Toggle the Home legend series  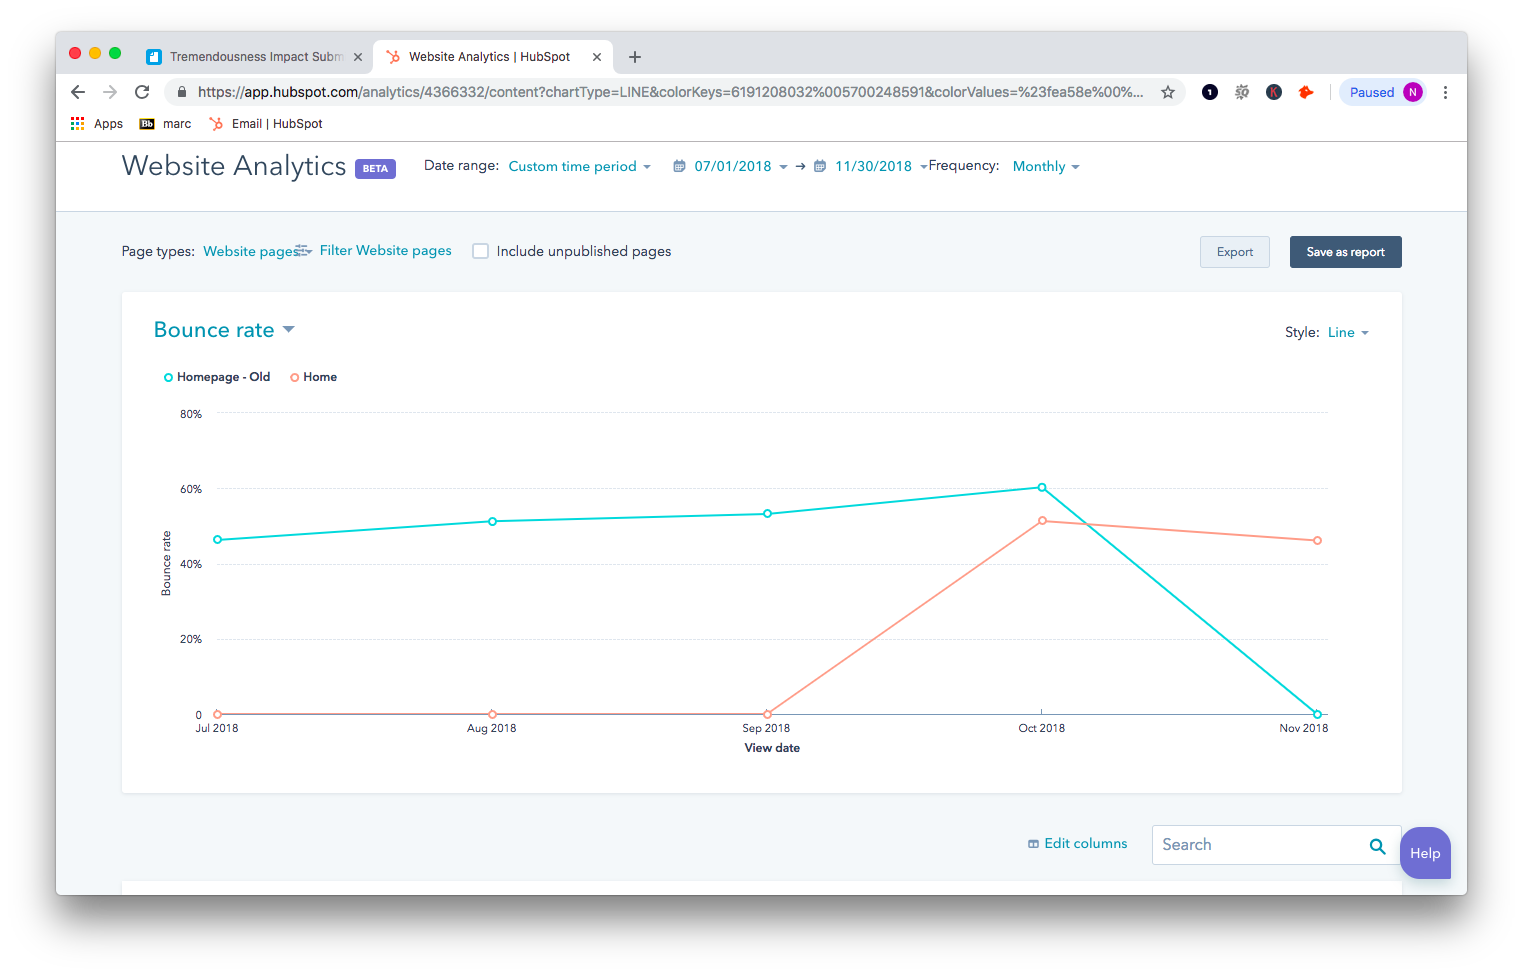[x=314, y=377]
